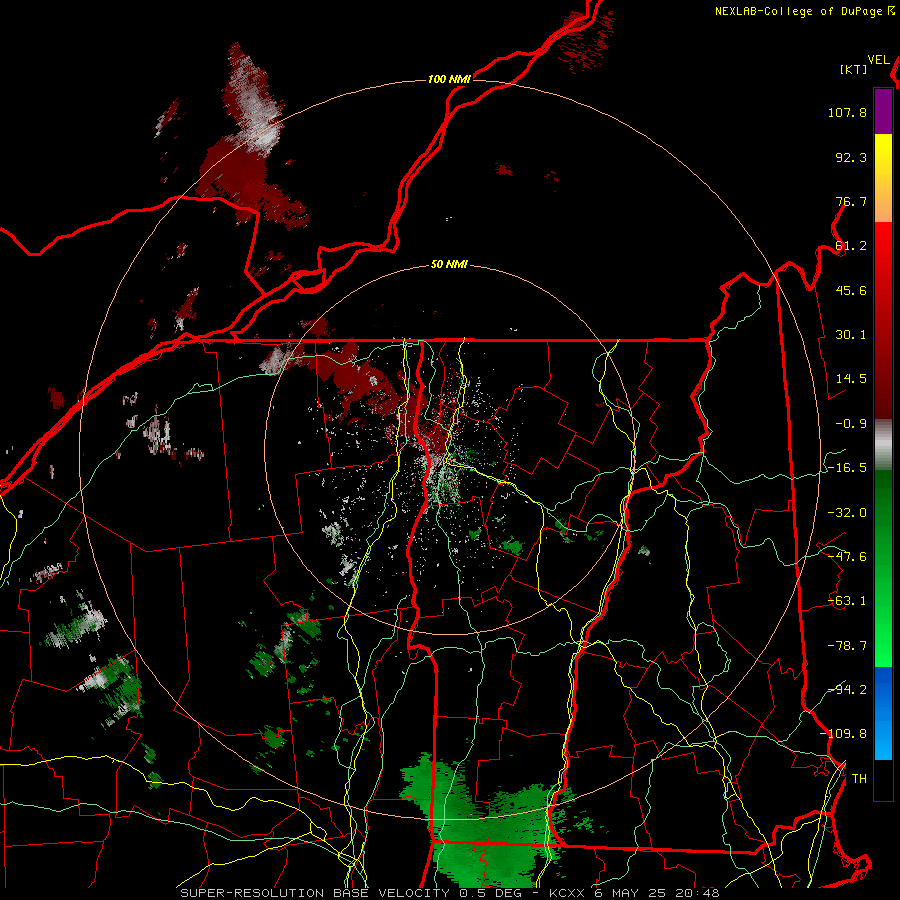Click the 100 NMI range ring label

pos(449,79)
